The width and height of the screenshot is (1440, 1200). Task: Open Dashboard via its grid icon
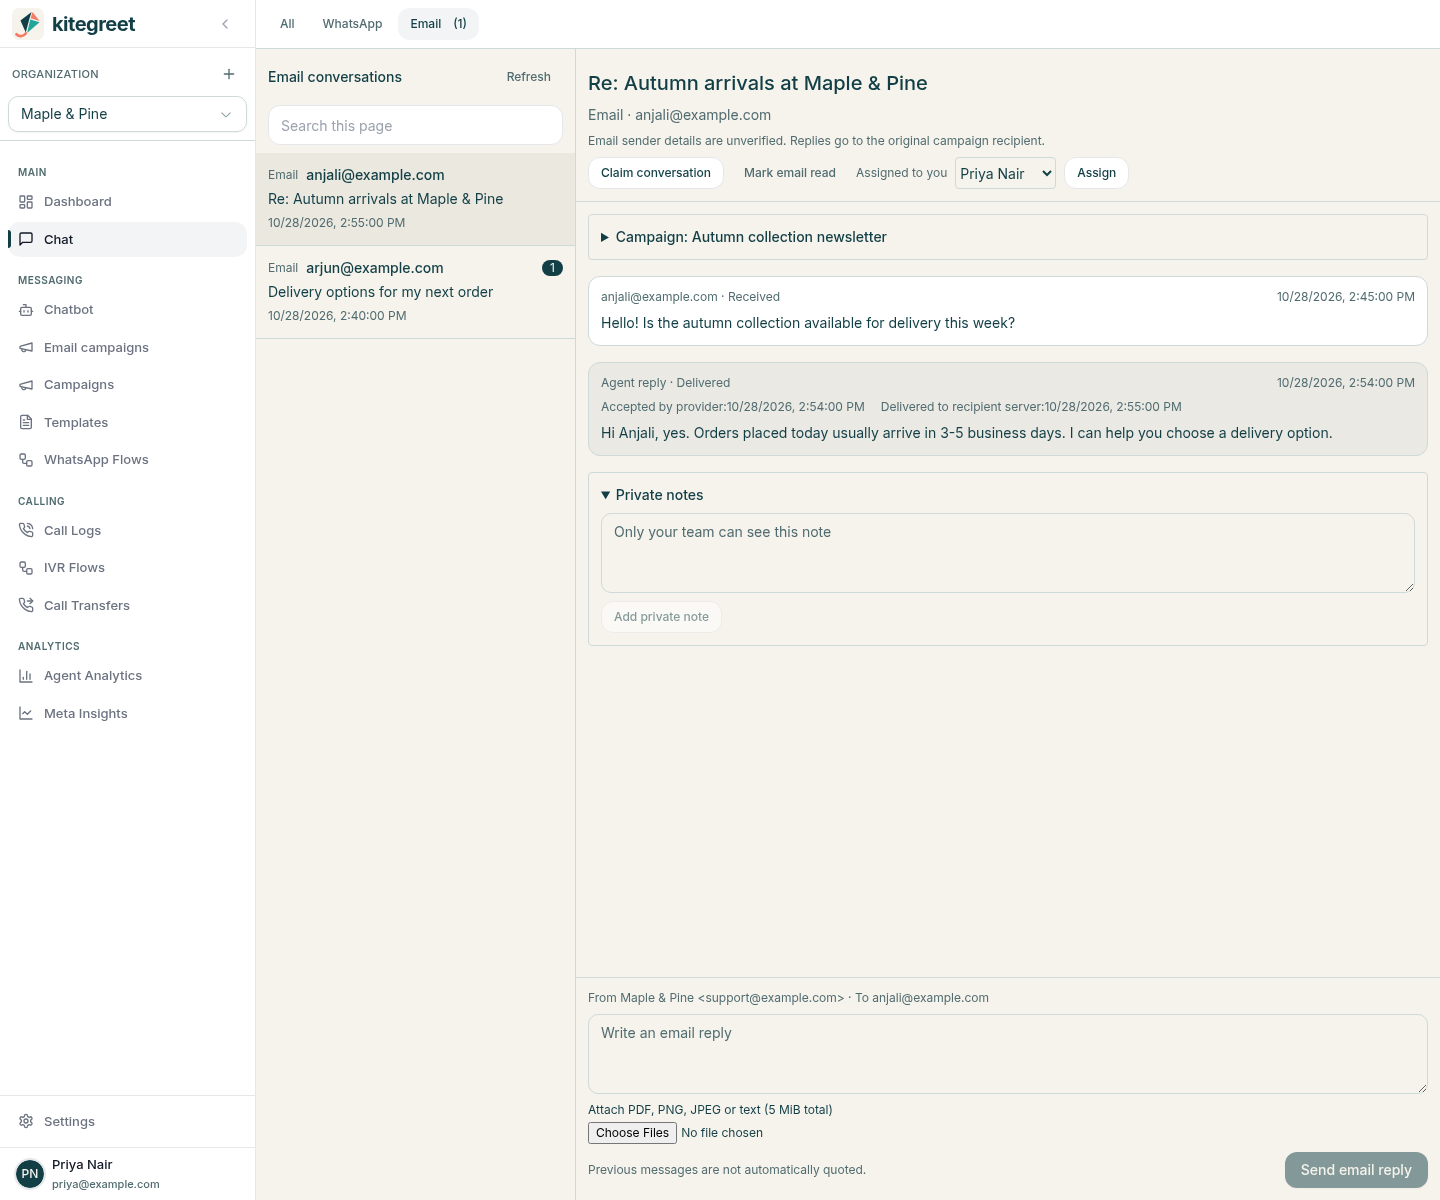pyautogui.click(x=26, y=202)
